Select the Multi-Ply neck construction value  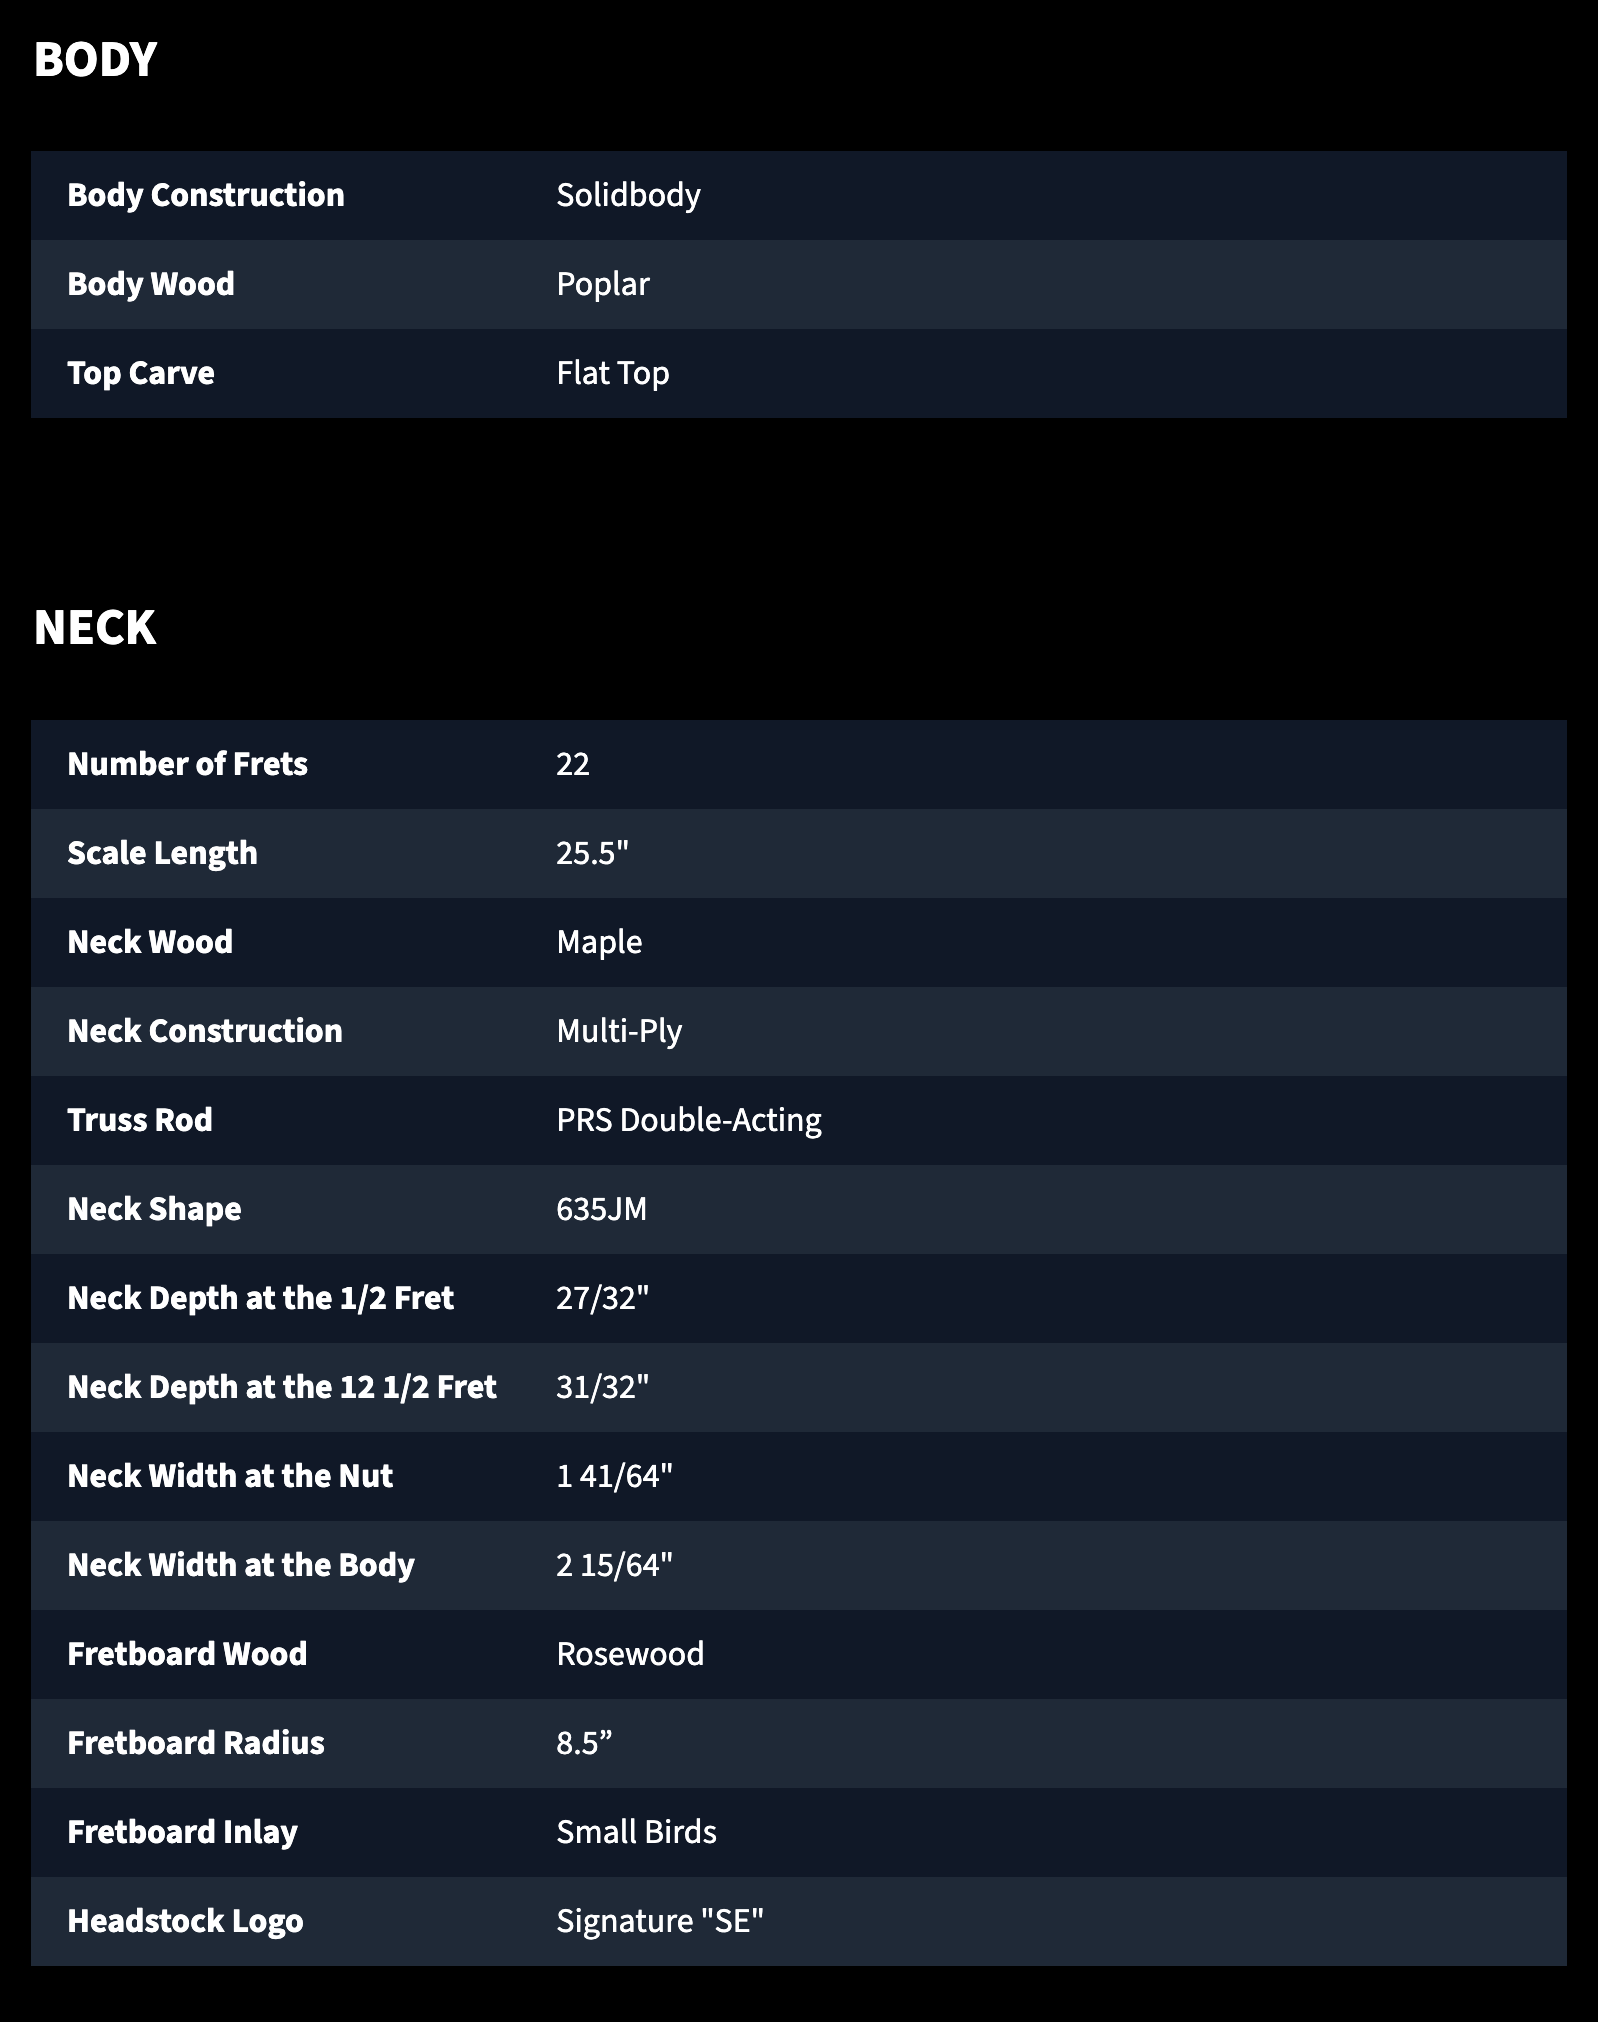click(x=619, y=1032)
